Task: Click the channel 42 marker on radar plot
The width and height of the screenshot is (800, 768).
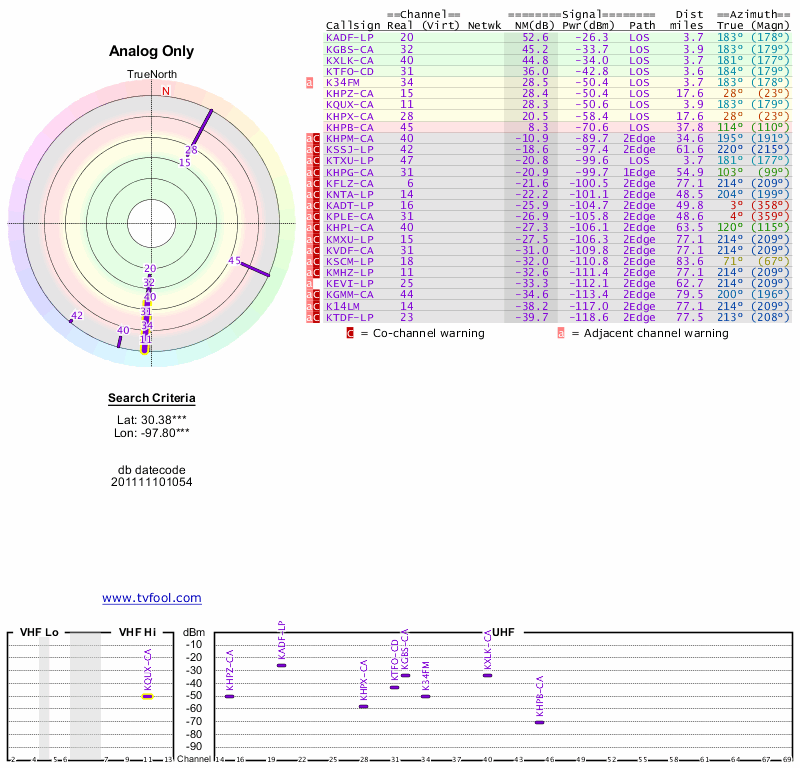Action: [x=72, y=319]
